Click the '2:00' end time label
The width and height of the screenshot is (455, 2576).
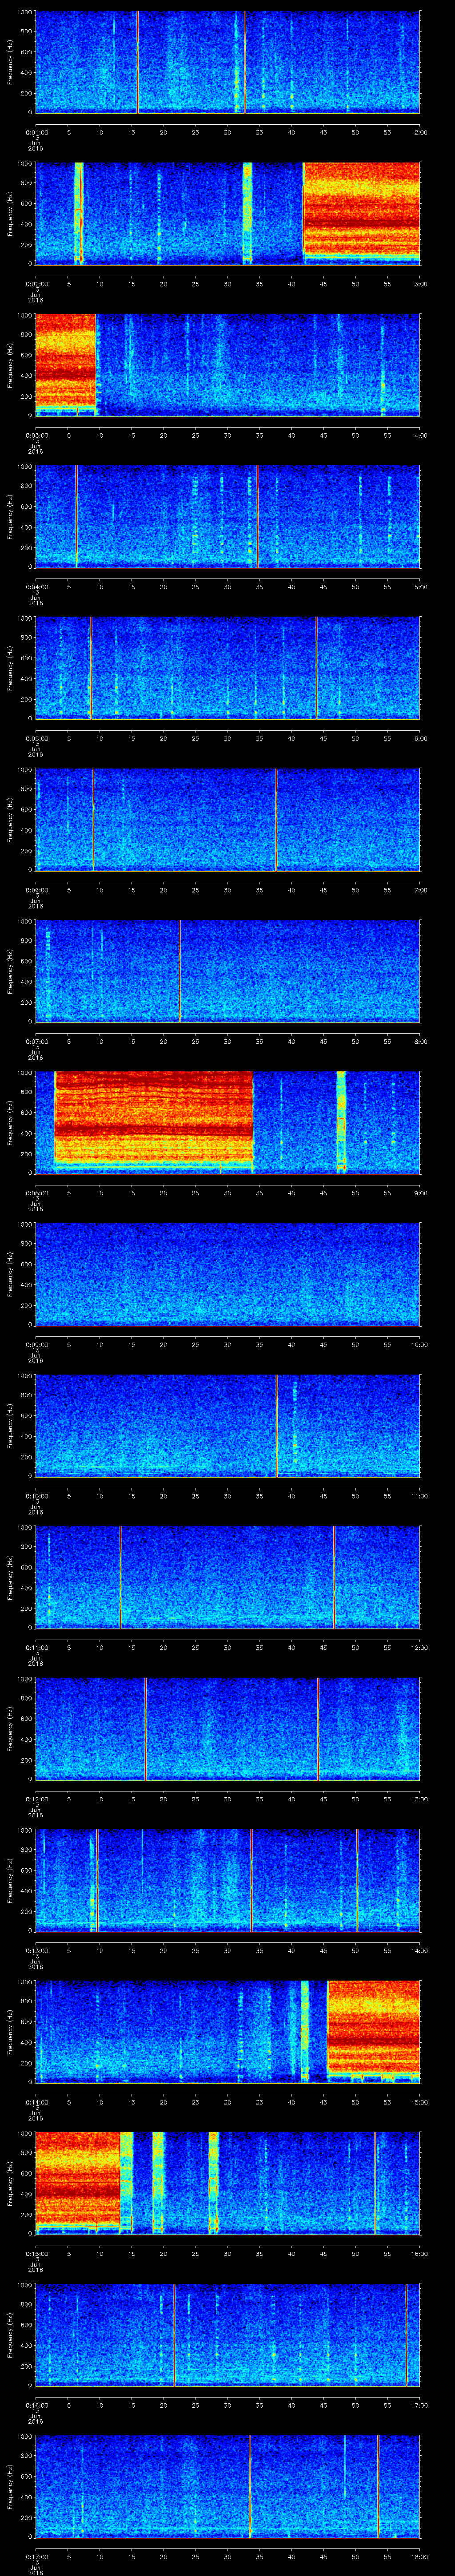point(420,132)
